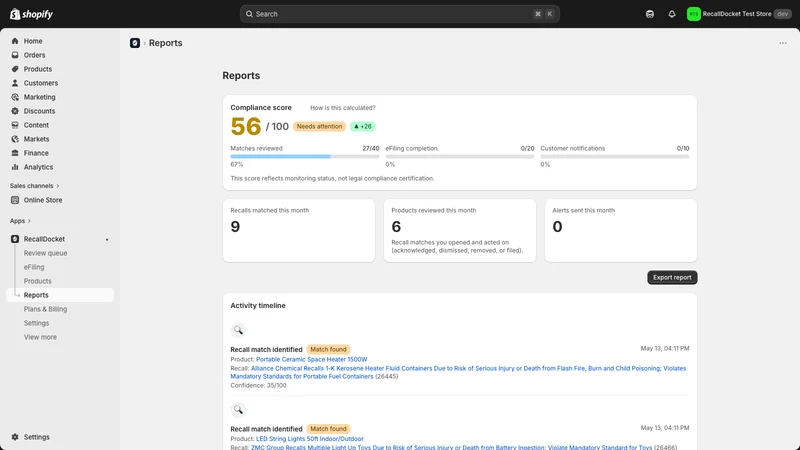Click the eFiling completion progress bar
800x450 pixels.
pyautogui.click(x=460, y=157)
